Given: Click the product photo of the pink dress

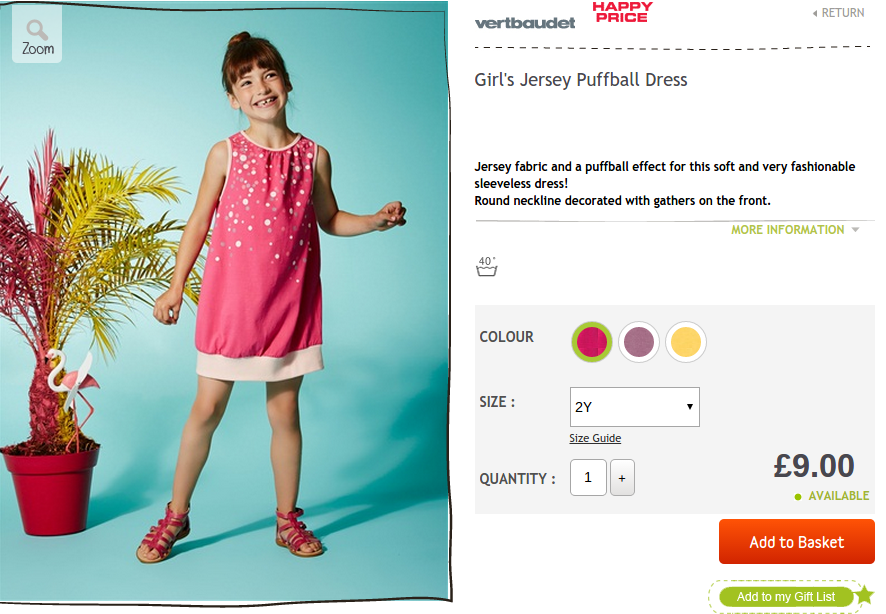Looking at the screenshot, I should coord(225,302).
